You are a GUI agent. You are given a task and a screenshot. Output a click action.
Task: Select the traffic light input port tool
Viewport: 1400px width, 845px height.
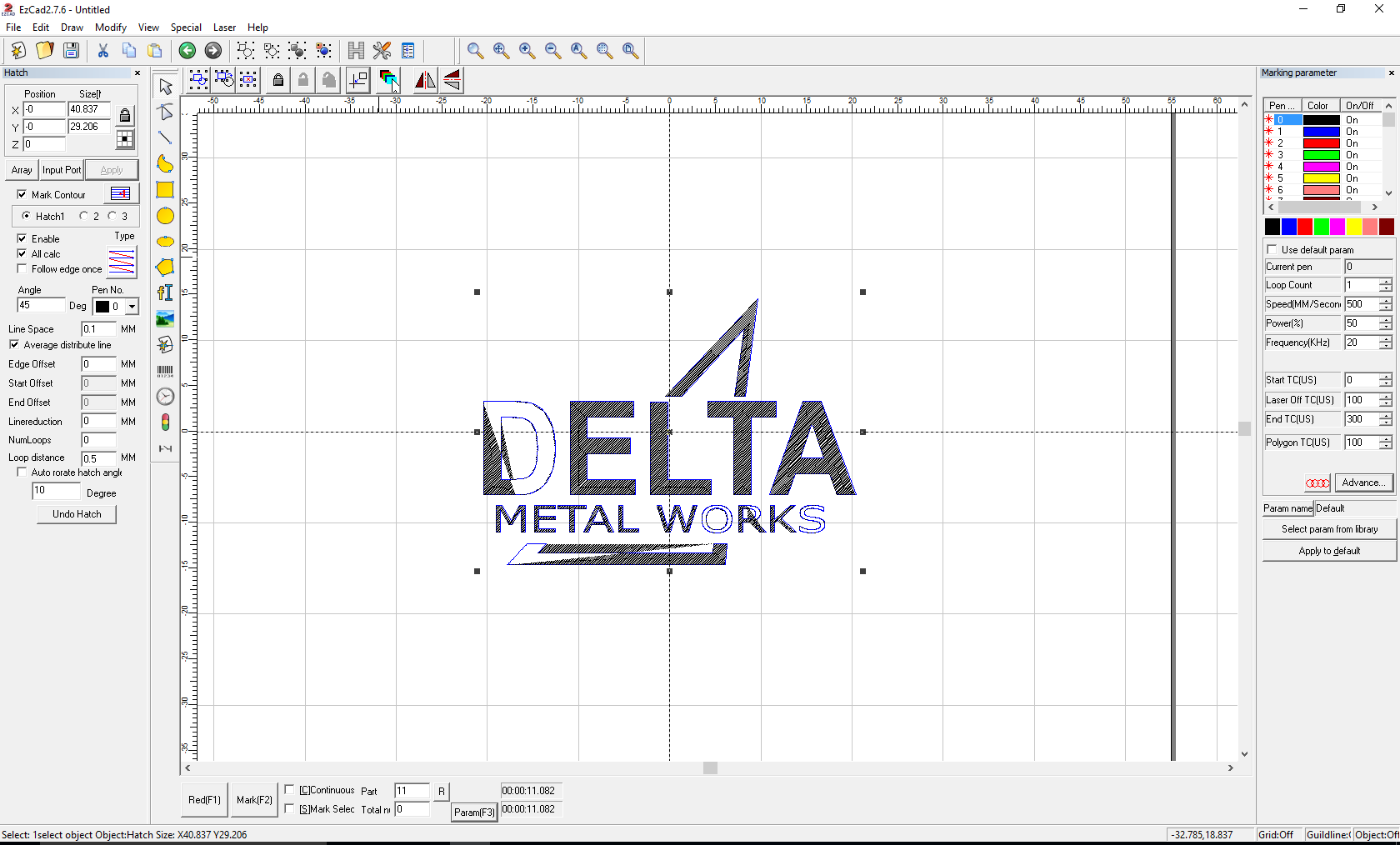(166, 422)
